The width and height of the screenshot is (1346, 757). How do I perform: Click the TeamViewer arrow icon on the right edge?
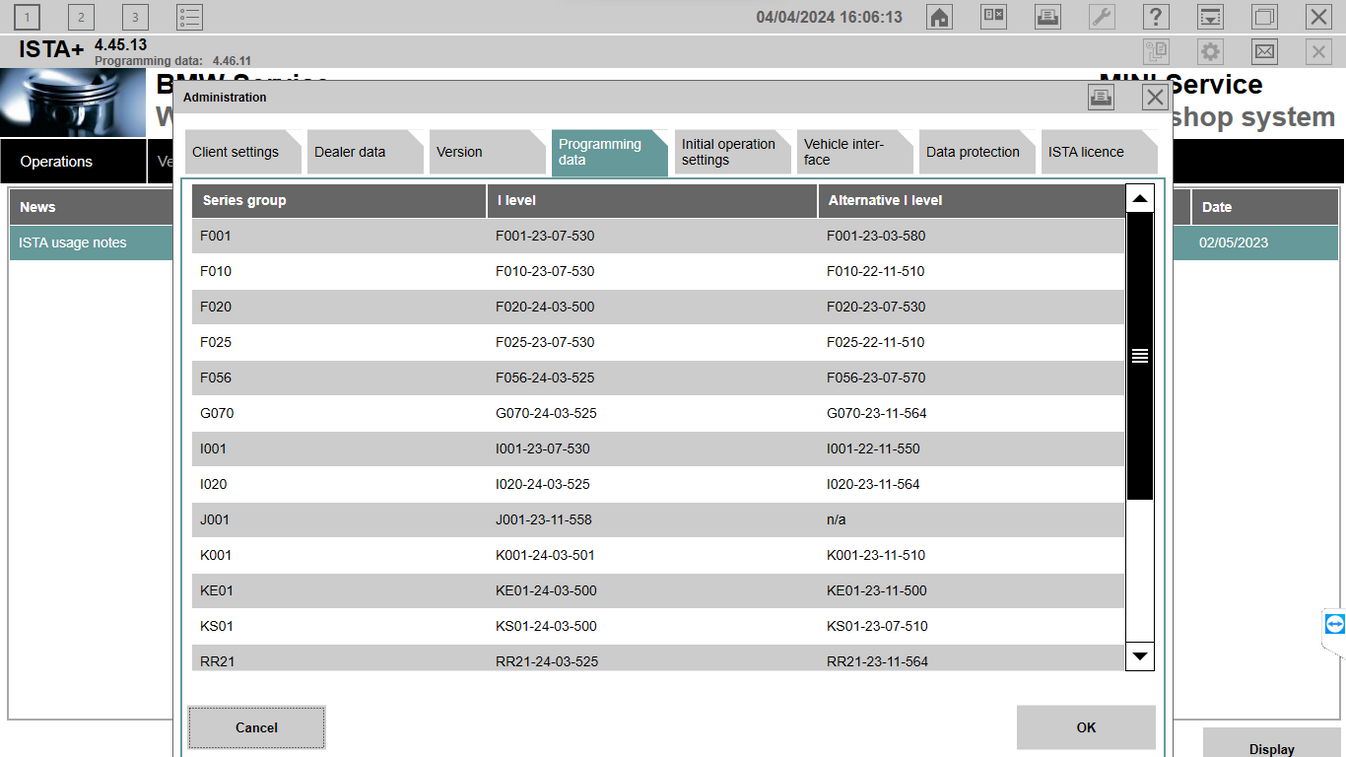pos(1334,624)
